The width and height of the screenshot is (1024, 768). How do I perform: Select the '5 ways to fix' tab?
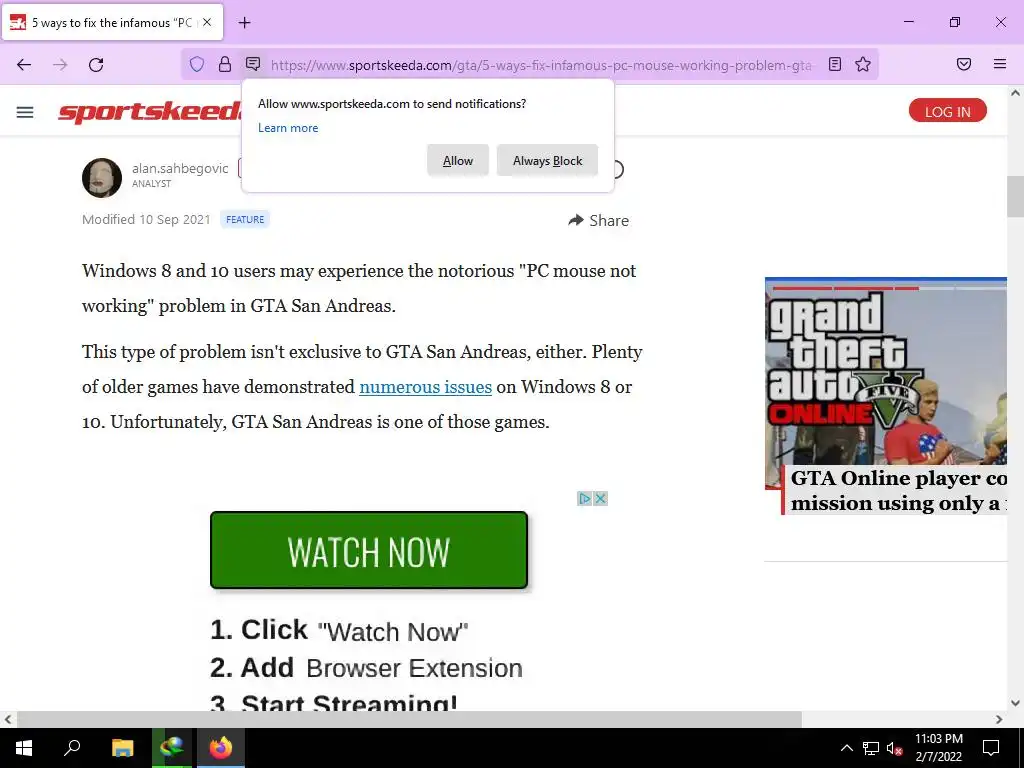(112, 22)
